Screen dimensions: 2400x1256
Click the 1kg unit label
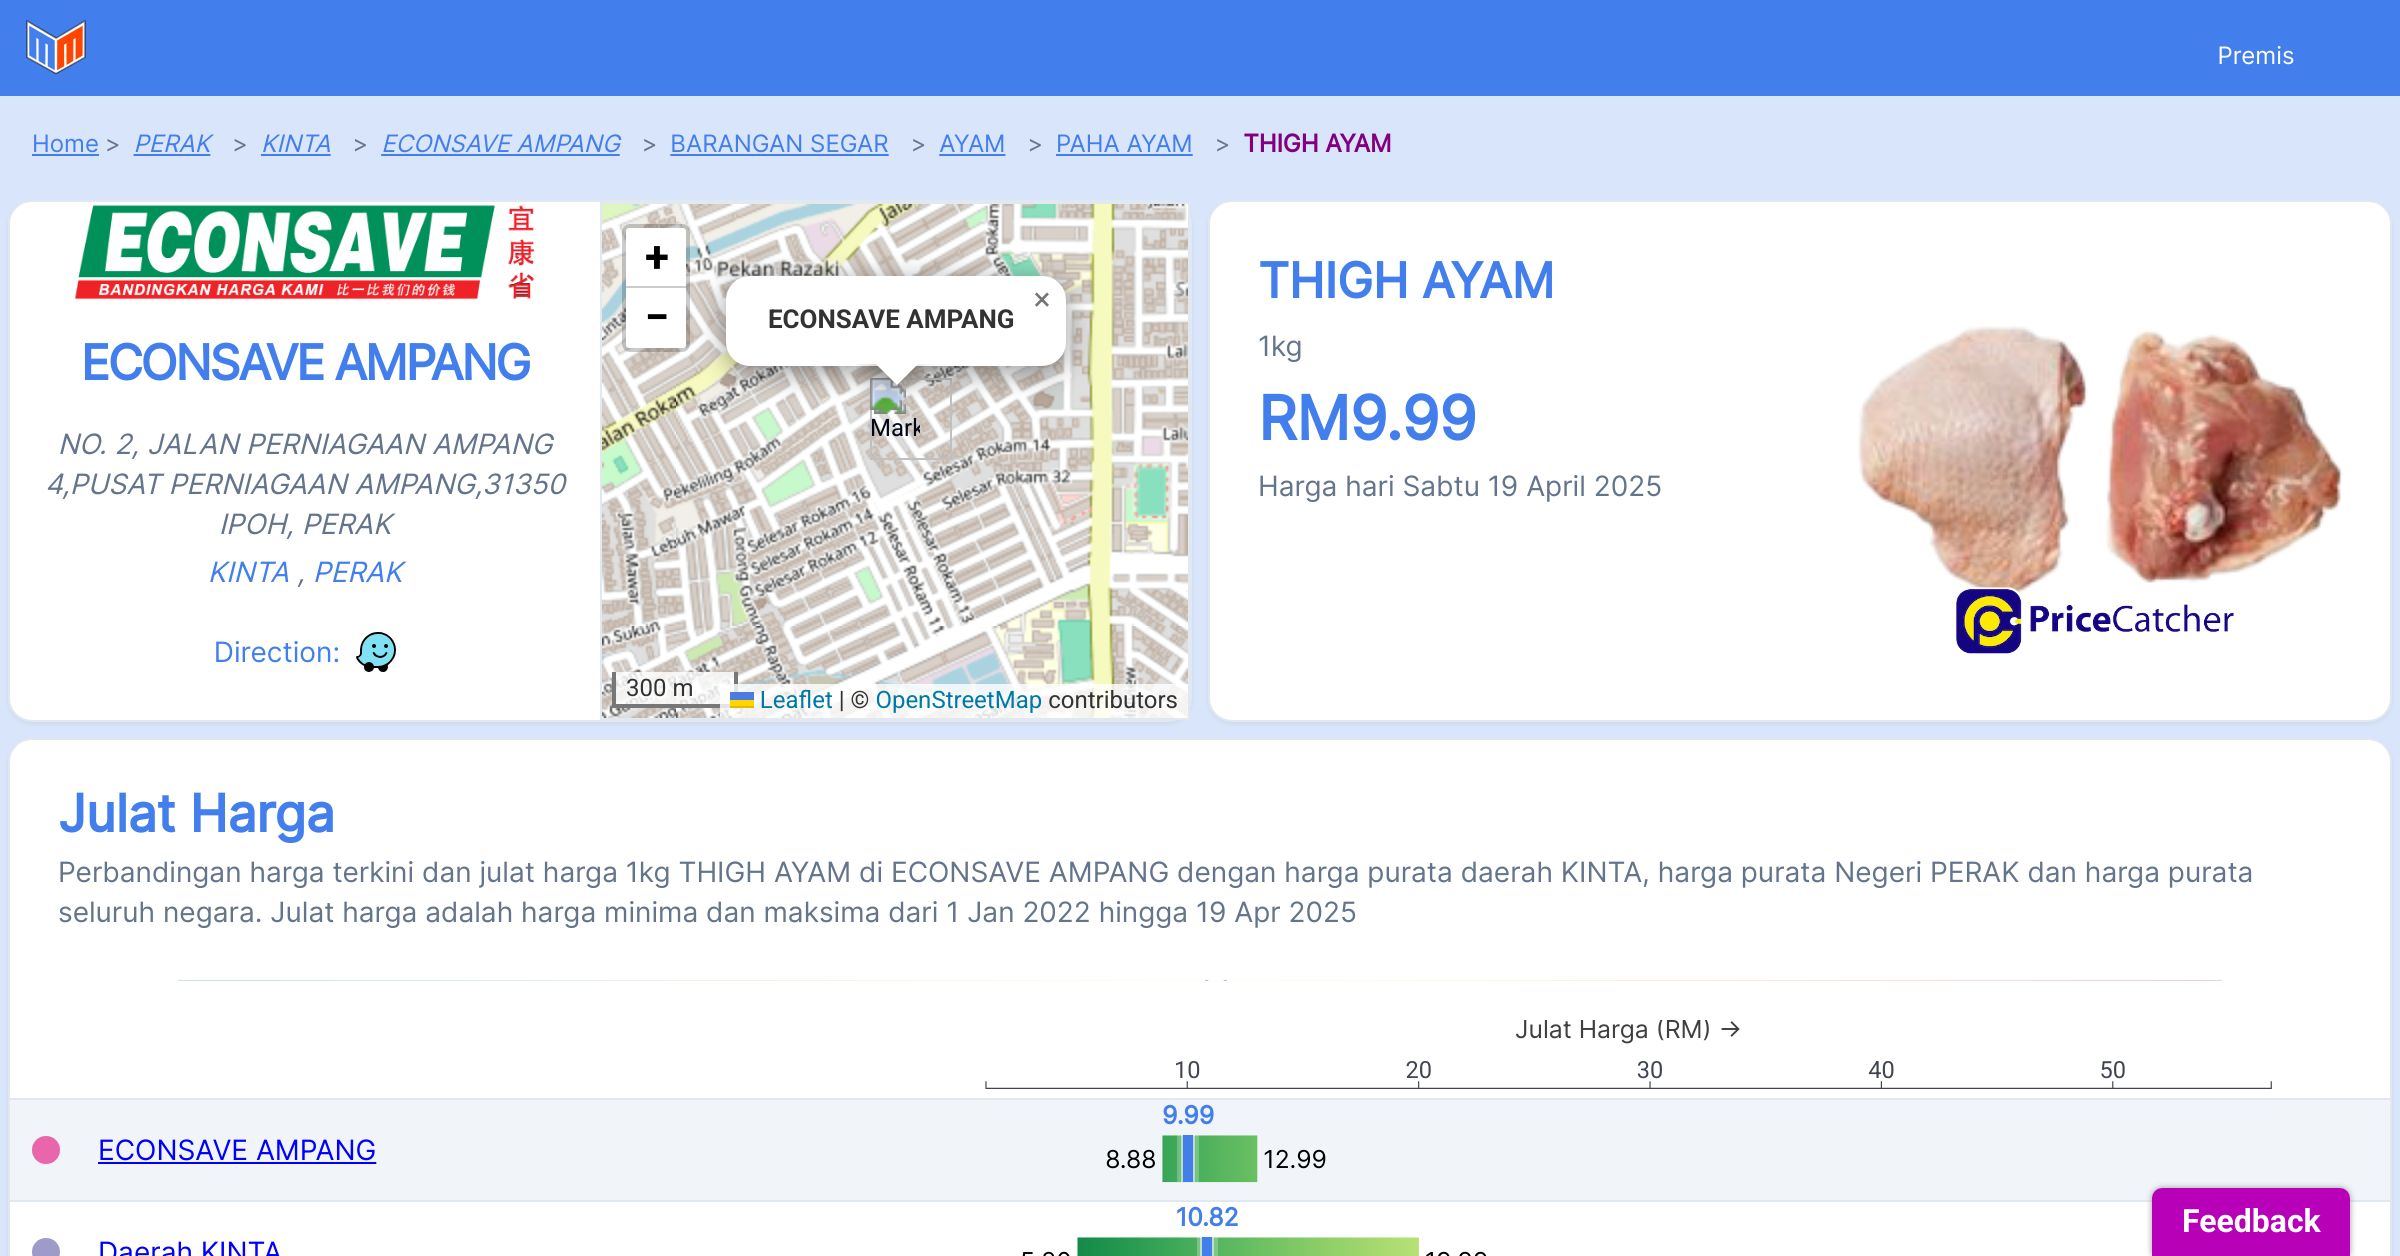pyautogui.click(x=1280, y=347)
